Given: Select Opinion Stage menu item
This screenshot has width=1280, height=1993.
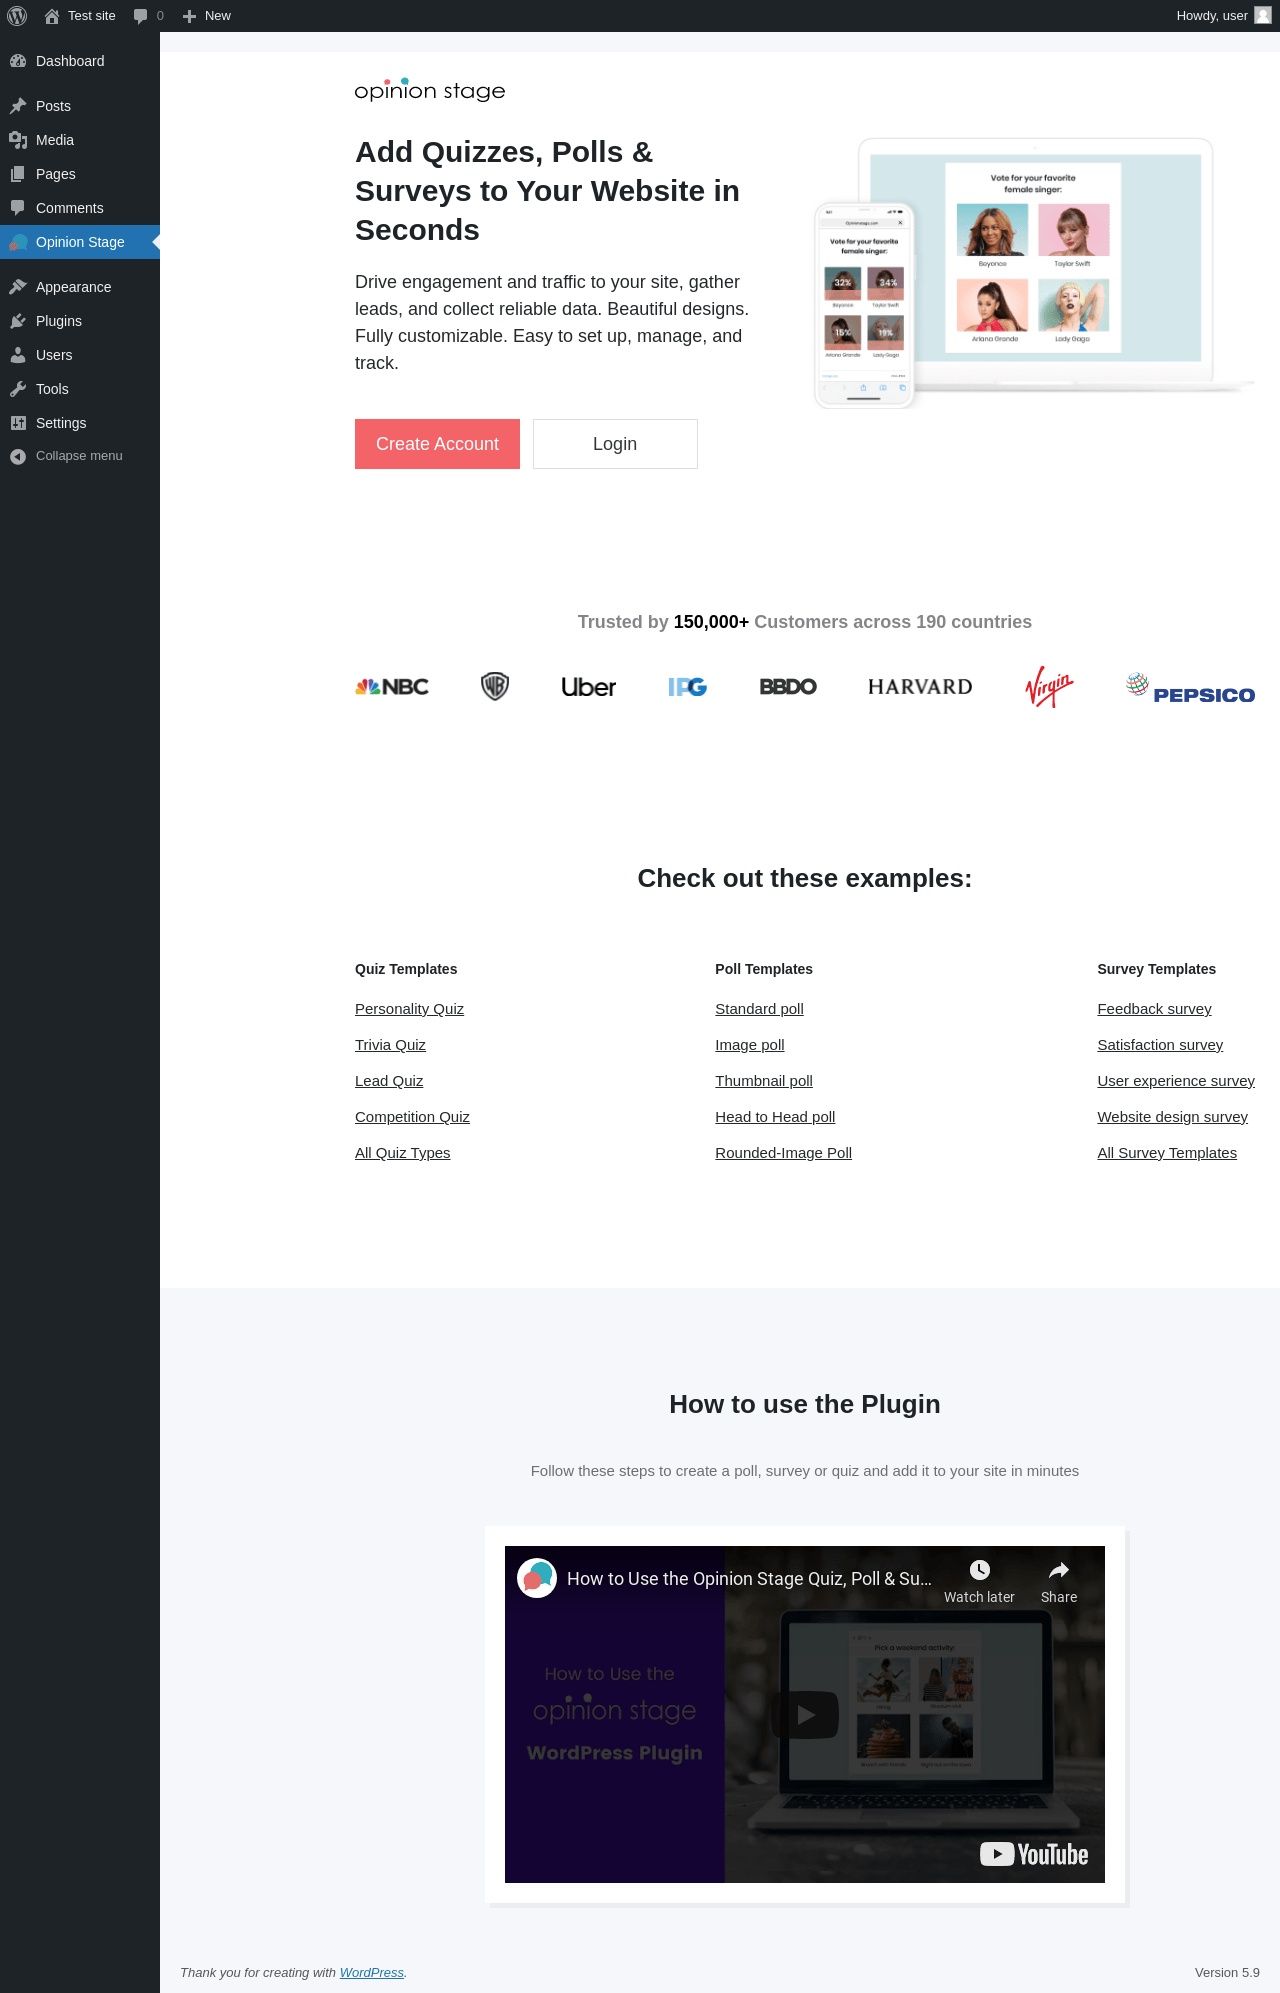Looking at the screenshot, I should point(80,242).
